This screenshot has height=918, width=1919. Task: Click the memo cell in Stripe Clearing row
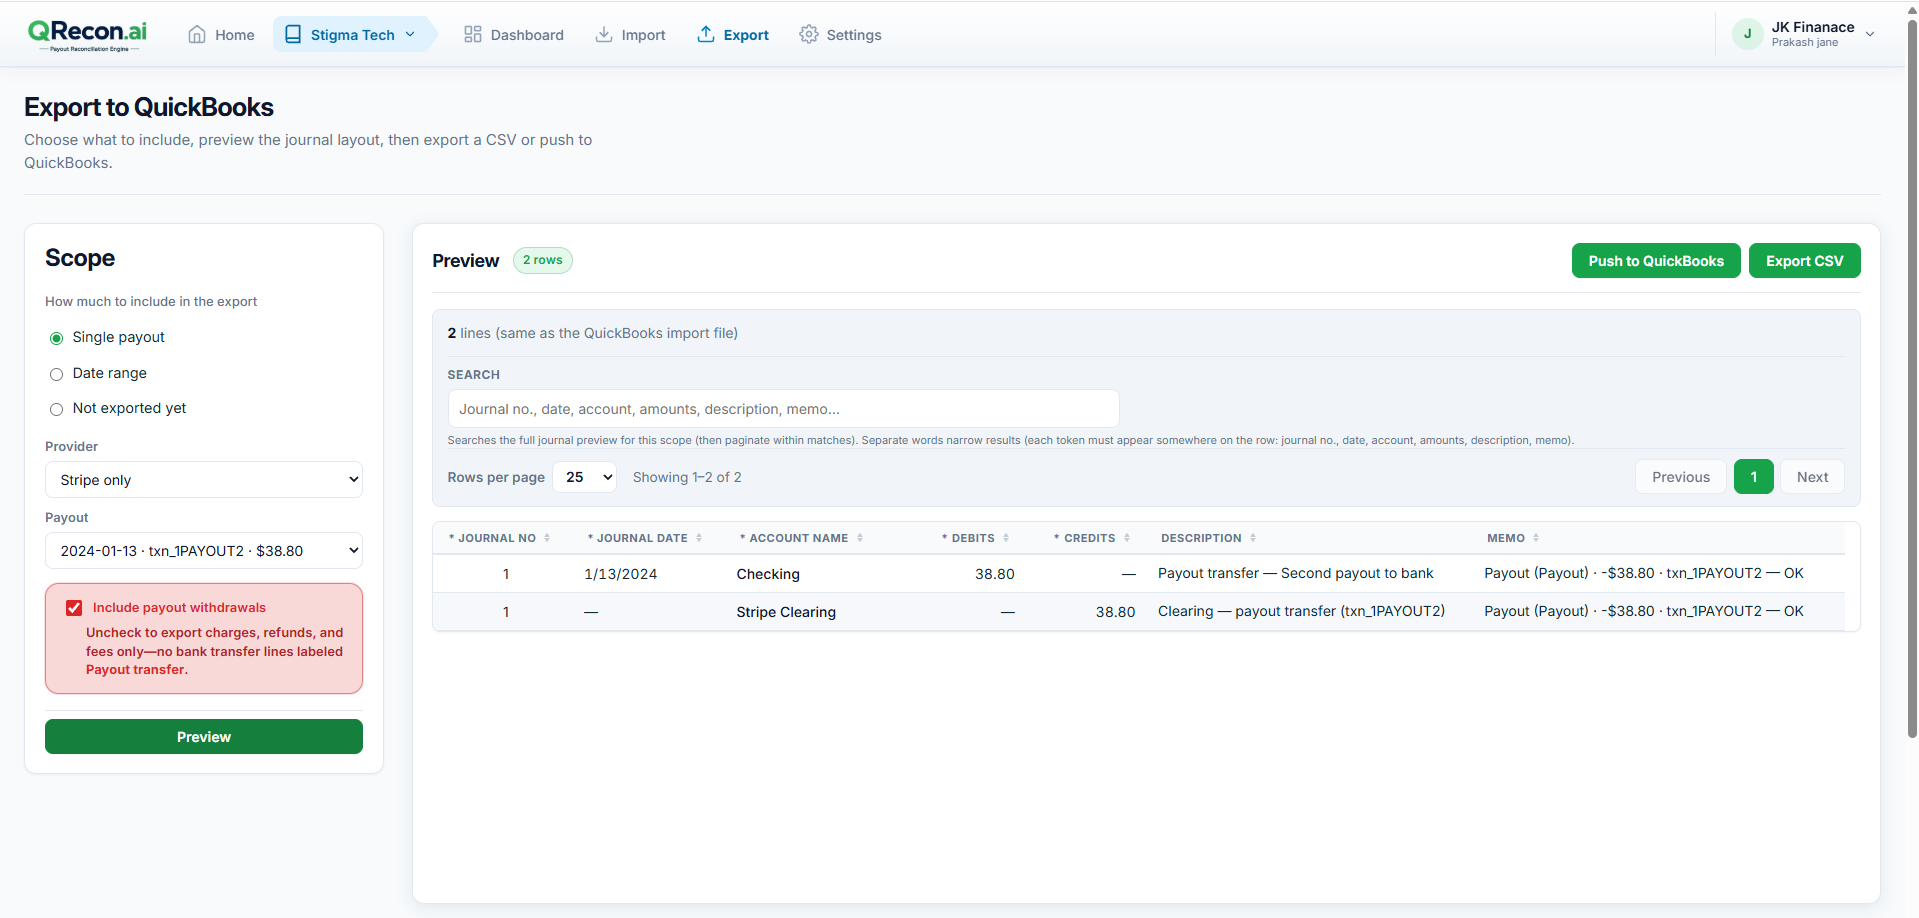click(x=1644, y=611)
